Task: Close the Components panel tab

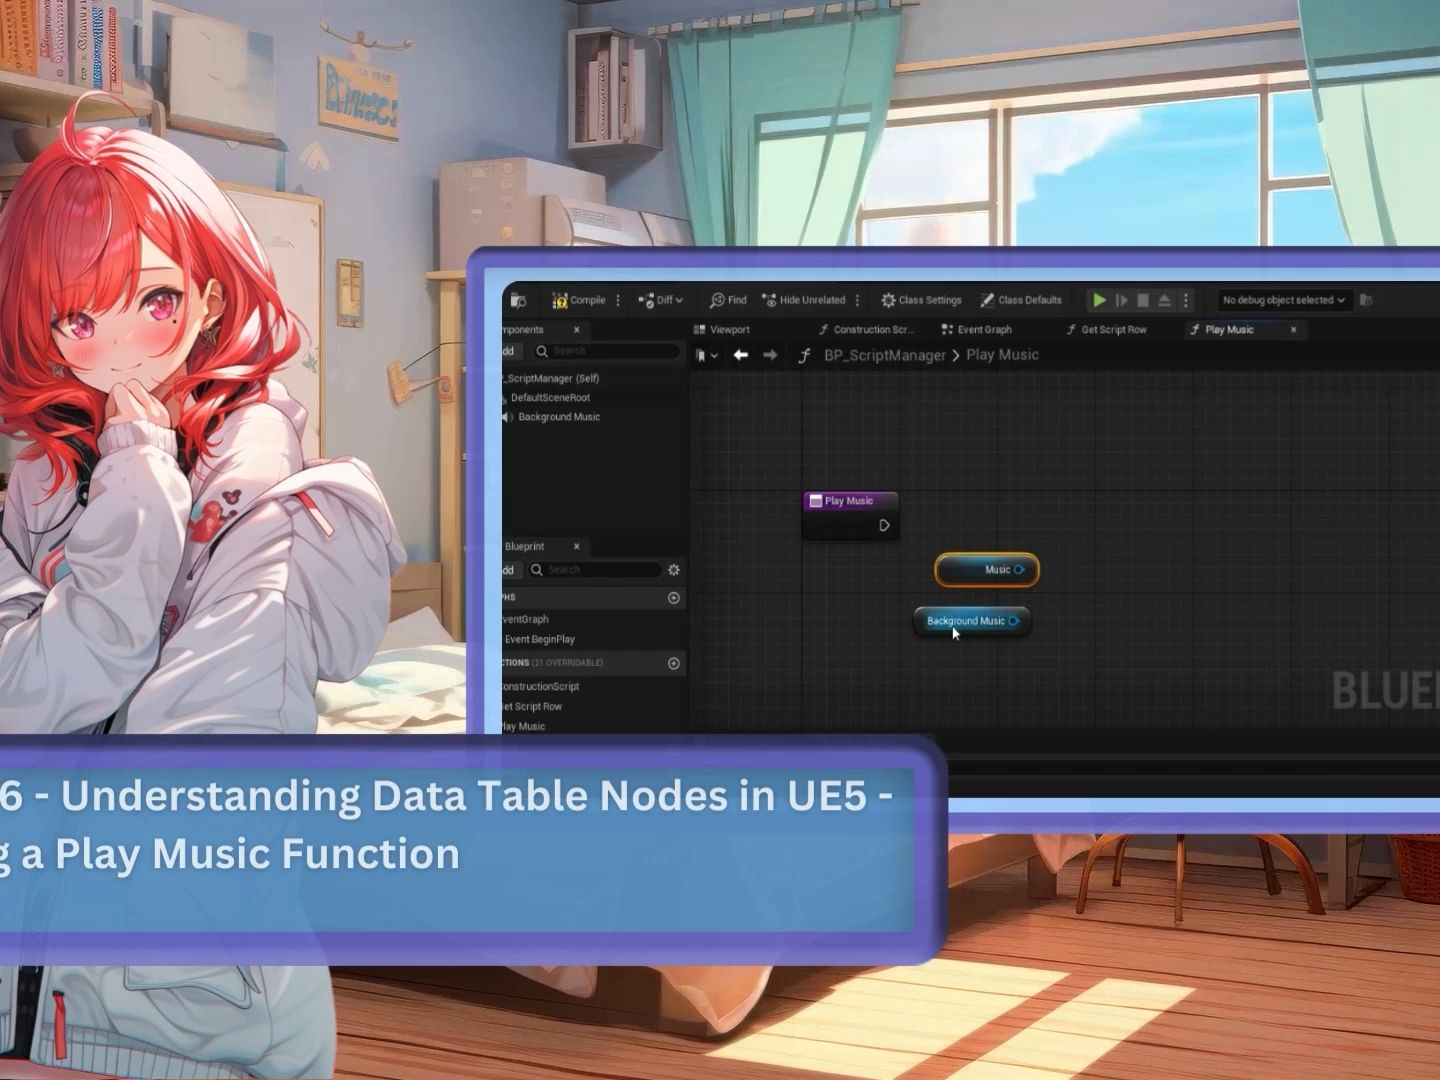Action: click(x=576, y=329)
